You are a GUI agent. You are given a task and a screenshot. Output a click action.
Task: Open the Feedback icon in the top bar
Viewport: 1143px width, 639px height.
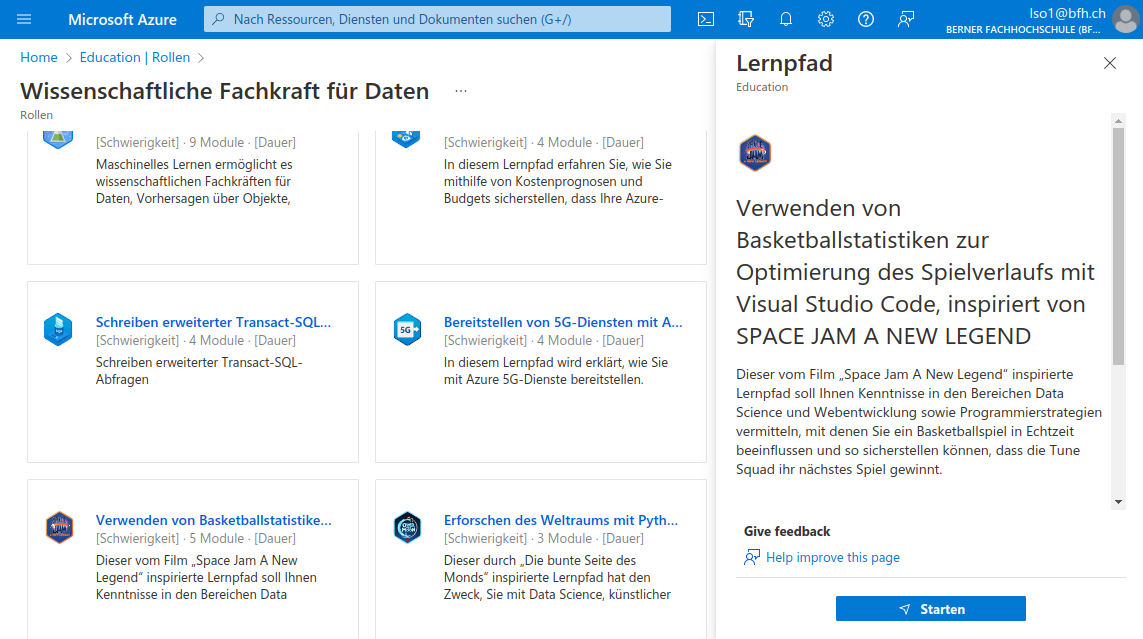click(x=906, y=19)
